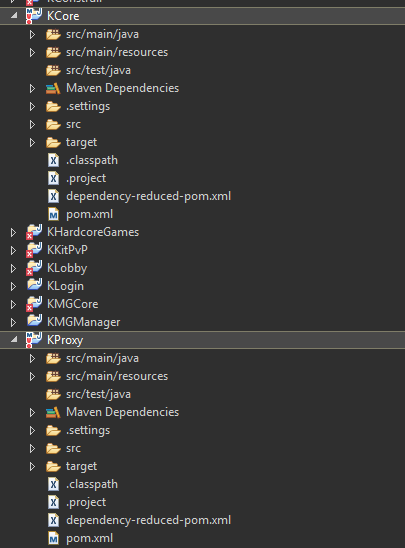Screen dimensions: 405x548
Task: Select src/main/resources under KProxy
Action: [x=117, y=376]
